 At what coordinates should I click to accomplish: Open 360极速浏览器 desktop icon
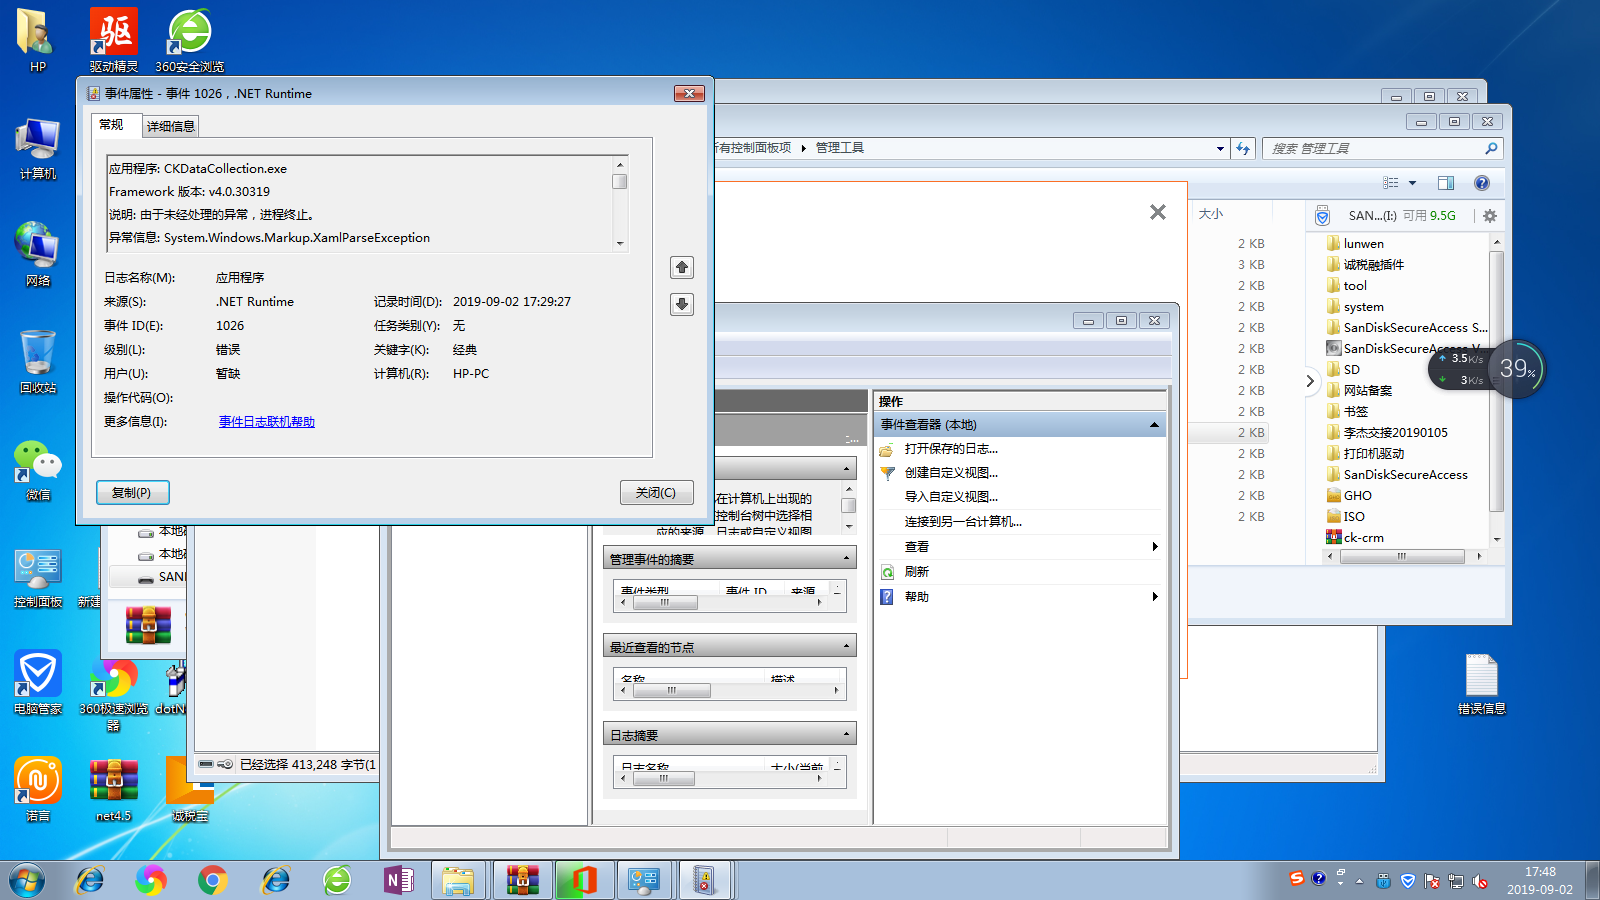click(x=114, y=695)
